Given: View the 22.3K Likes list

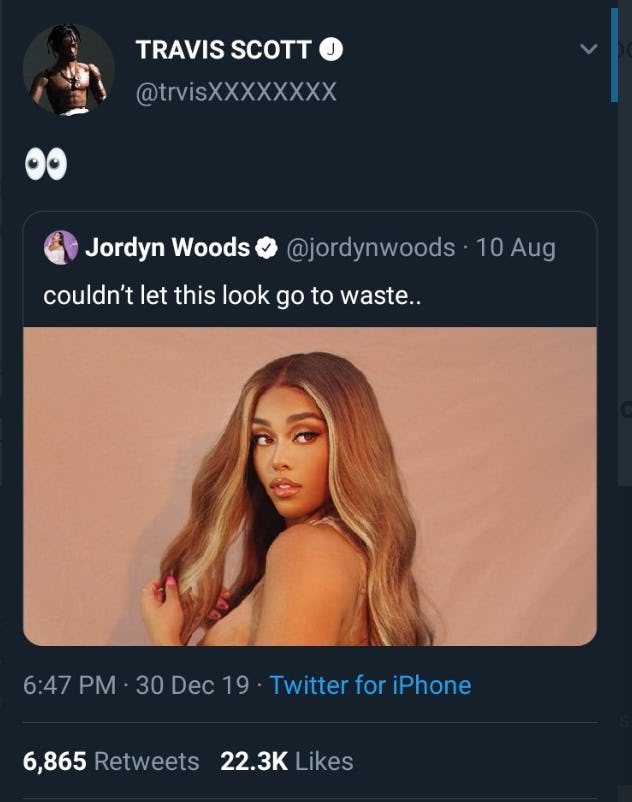Looking at the screenshot, I should point(287,761).
